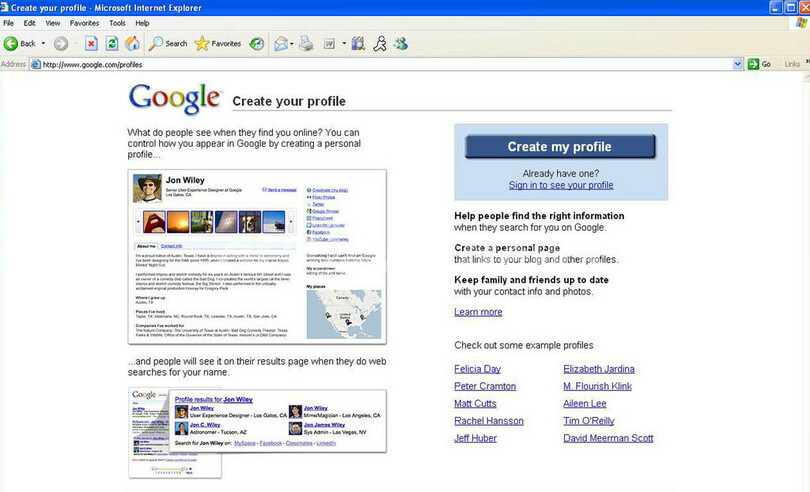Open the Favorites menu
This screenshot has height=492, width=810.
pyautogui.click(x=84, y=23)
